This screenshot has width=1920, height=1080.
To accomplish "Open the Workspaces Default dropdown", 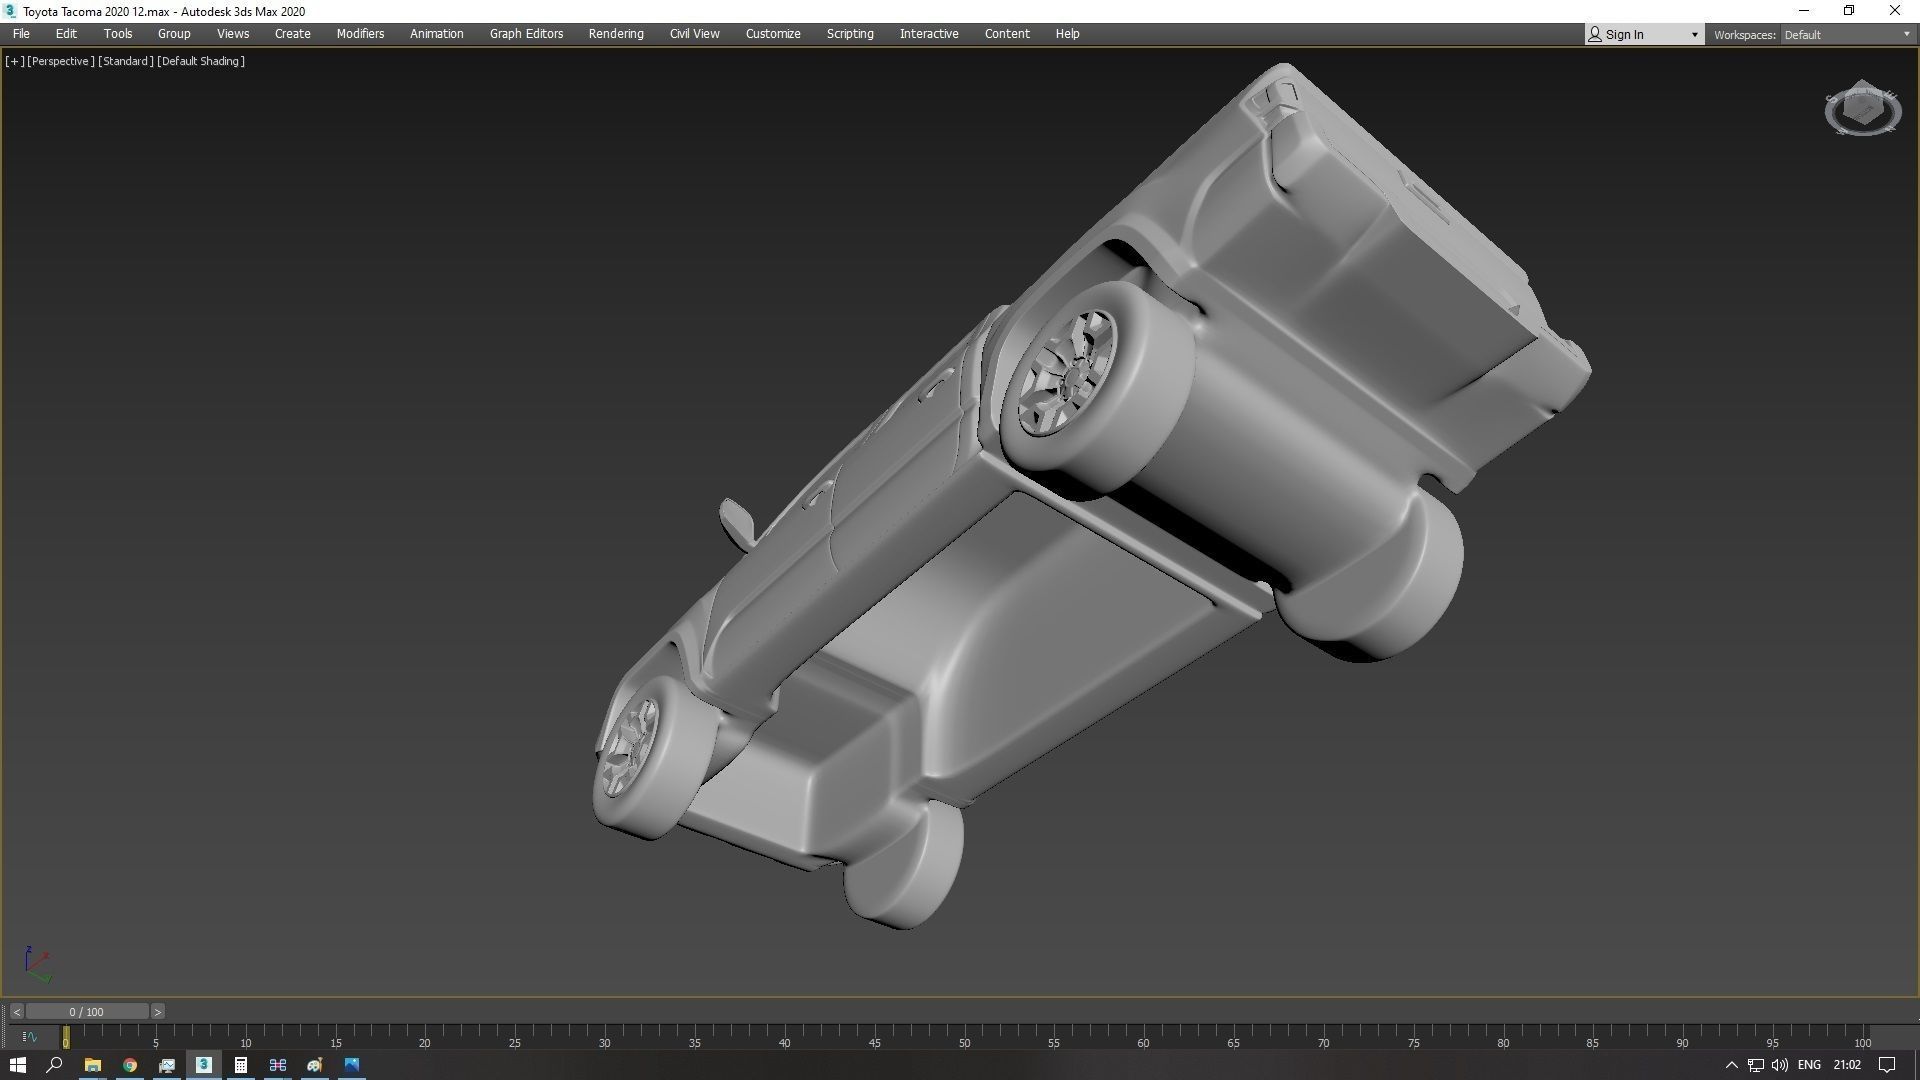I will coord(1846,35).
